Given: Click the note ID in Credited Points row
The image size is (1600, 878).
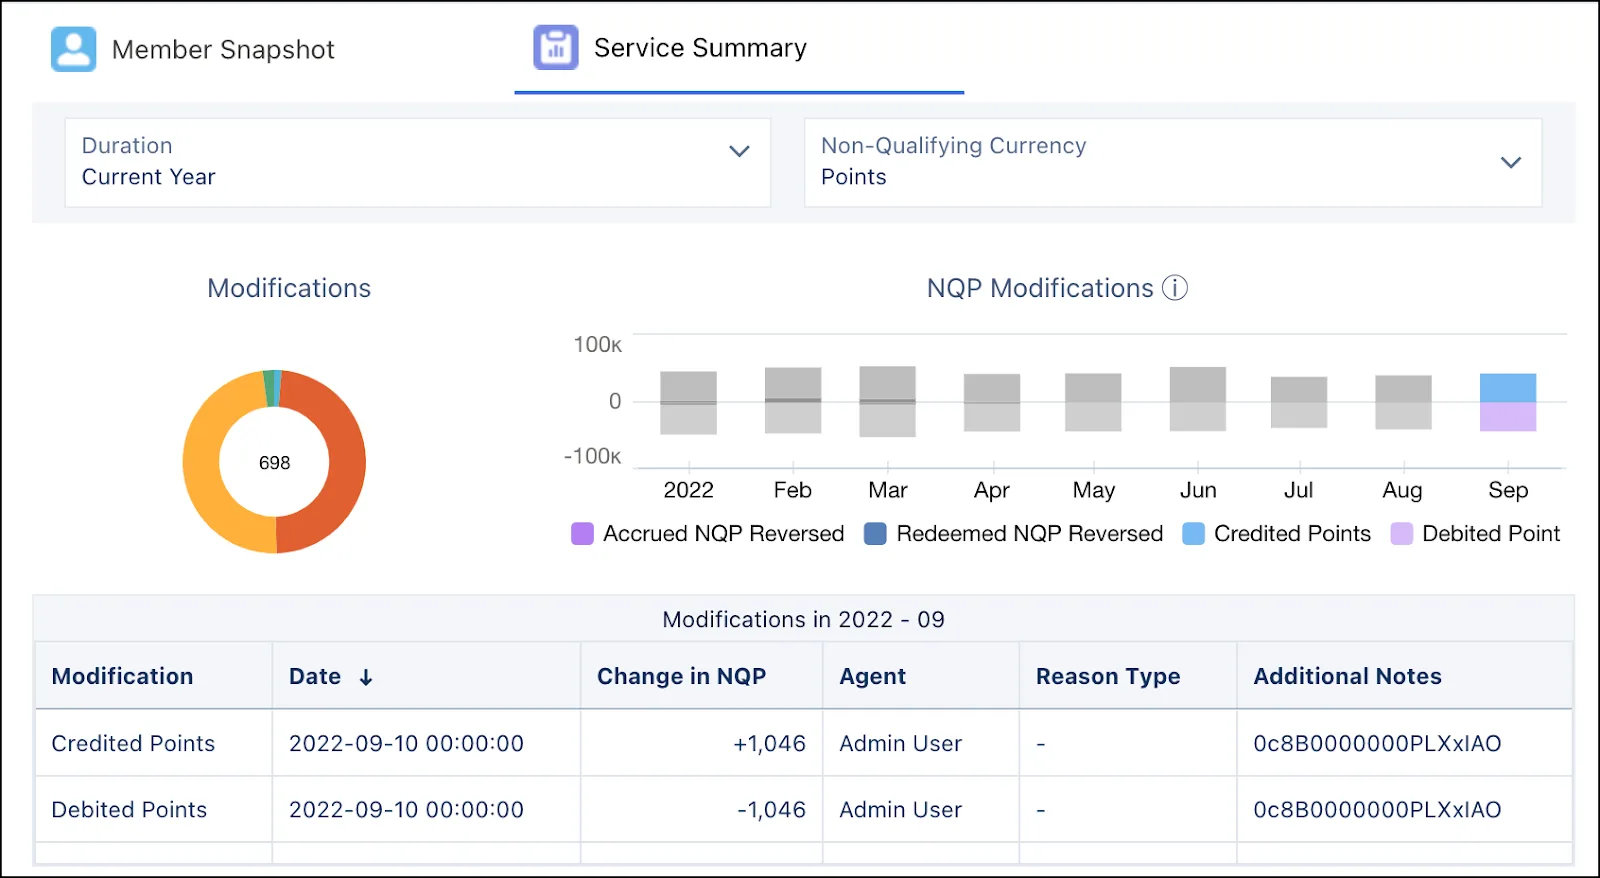Looking at the screenshot, I should [1377, 744].
